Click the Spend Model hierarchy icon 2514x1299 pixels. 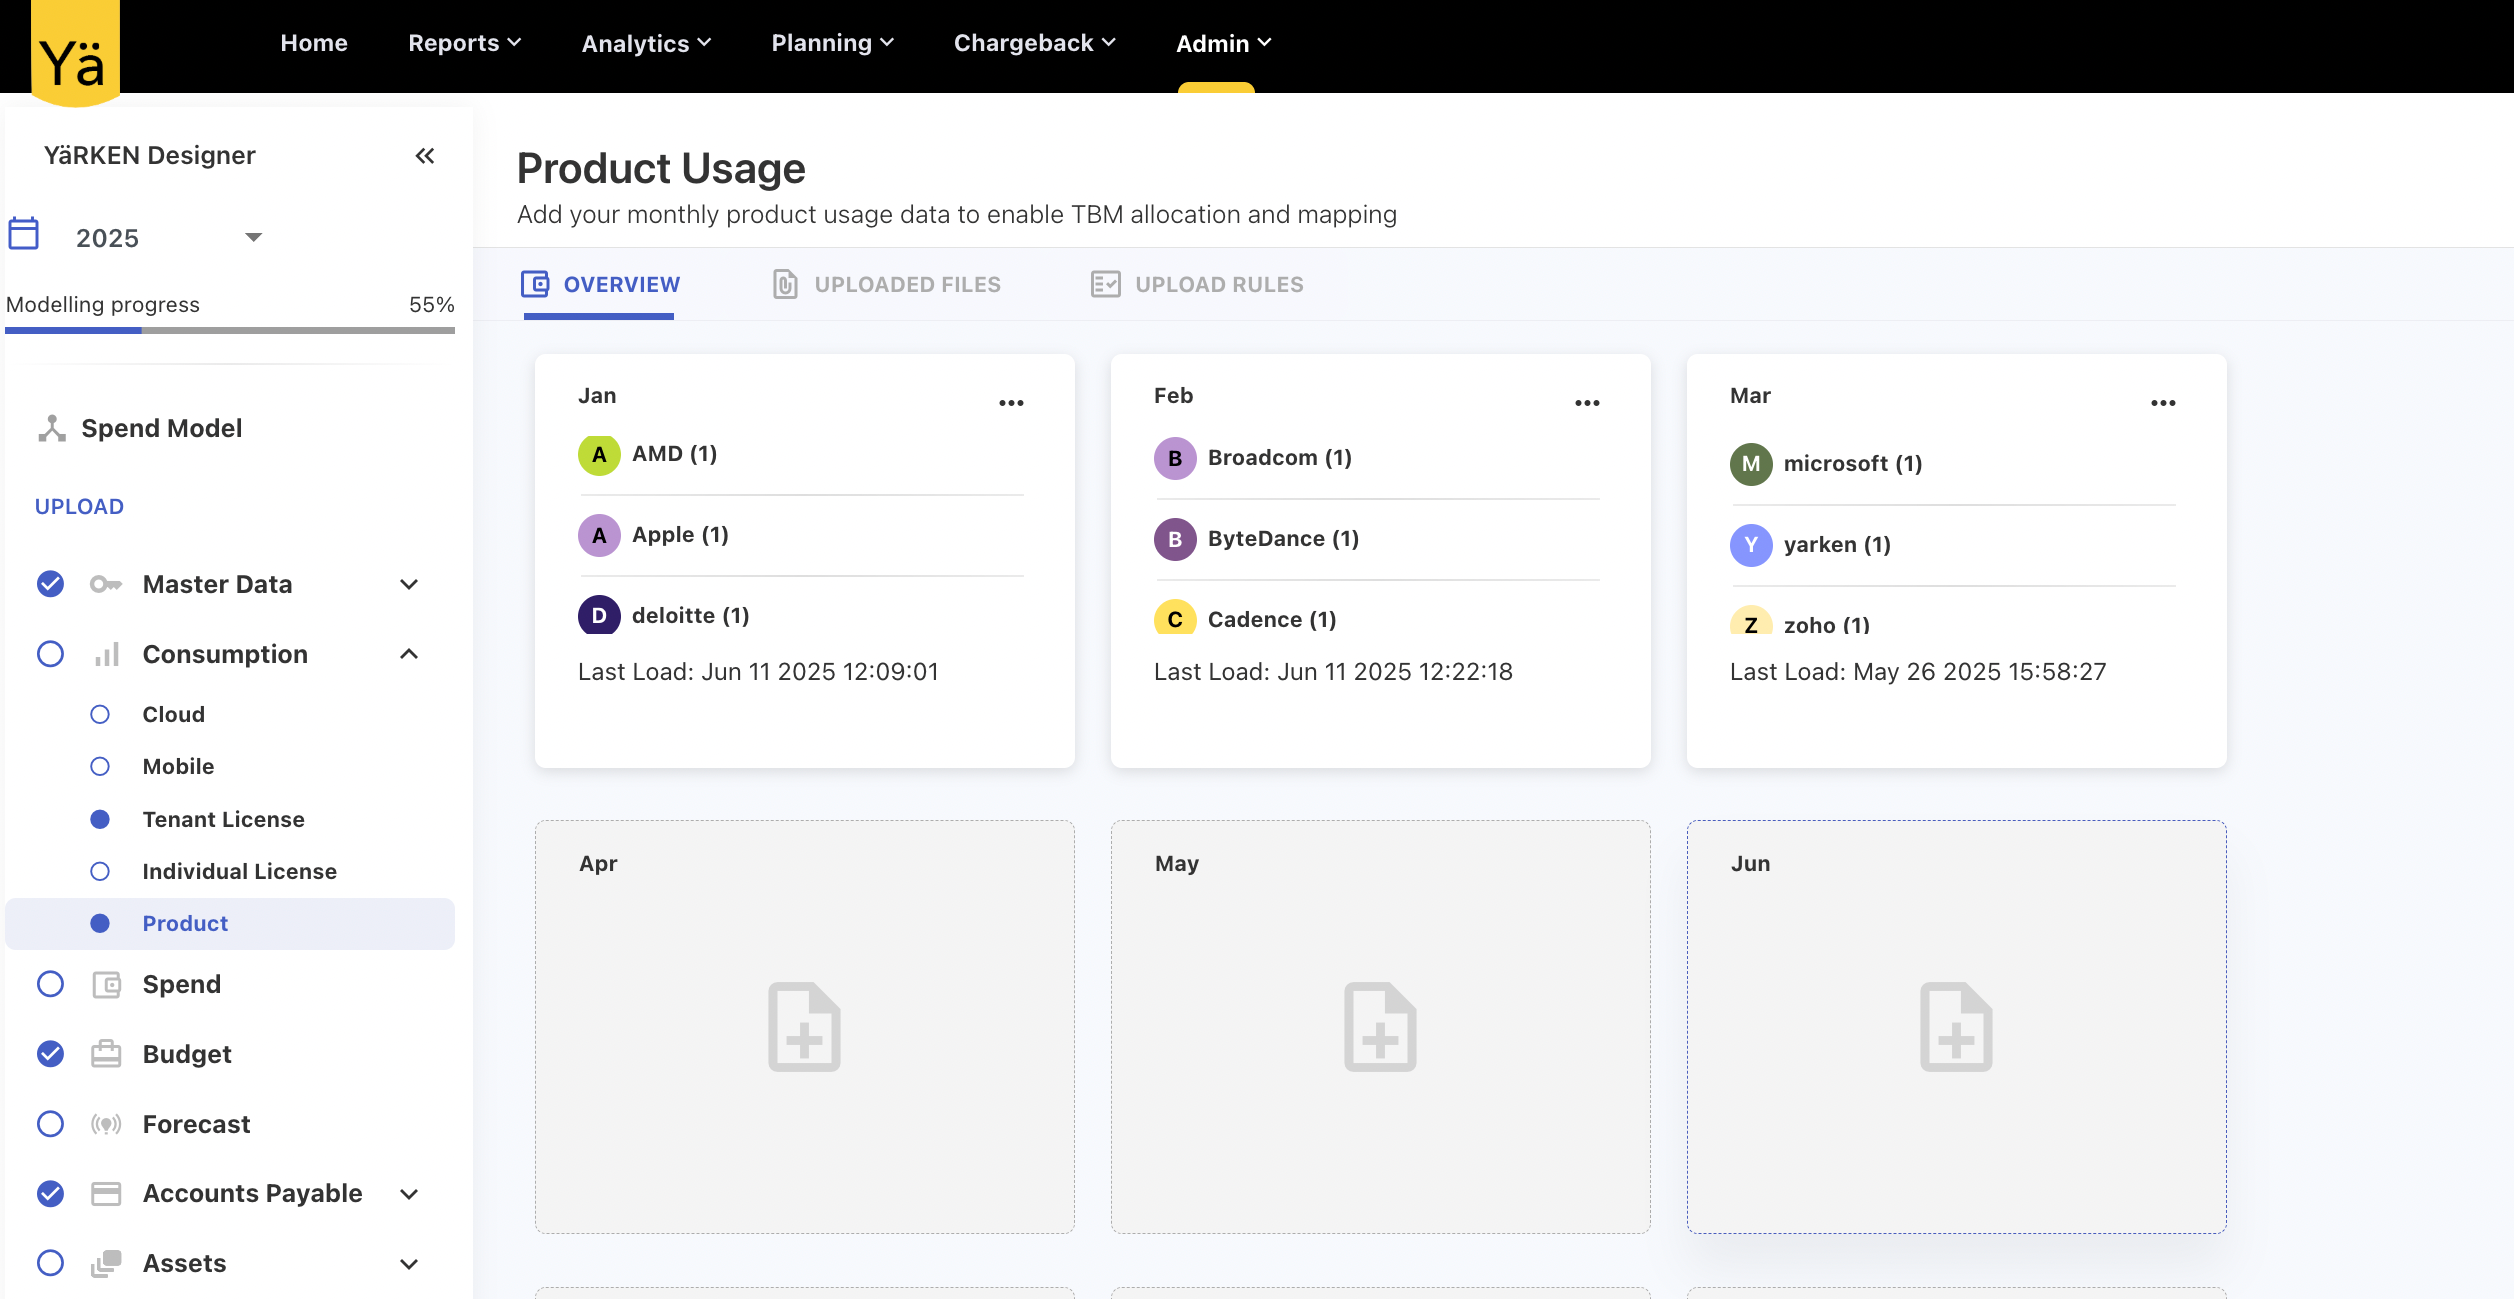52,428
